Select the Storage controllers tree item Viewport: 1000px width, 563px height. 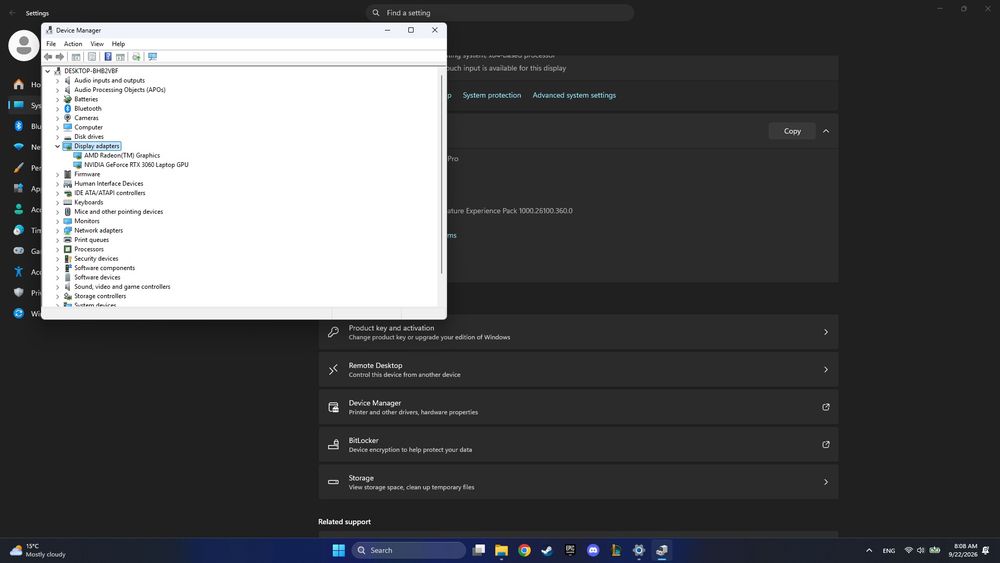click(100, 296)
